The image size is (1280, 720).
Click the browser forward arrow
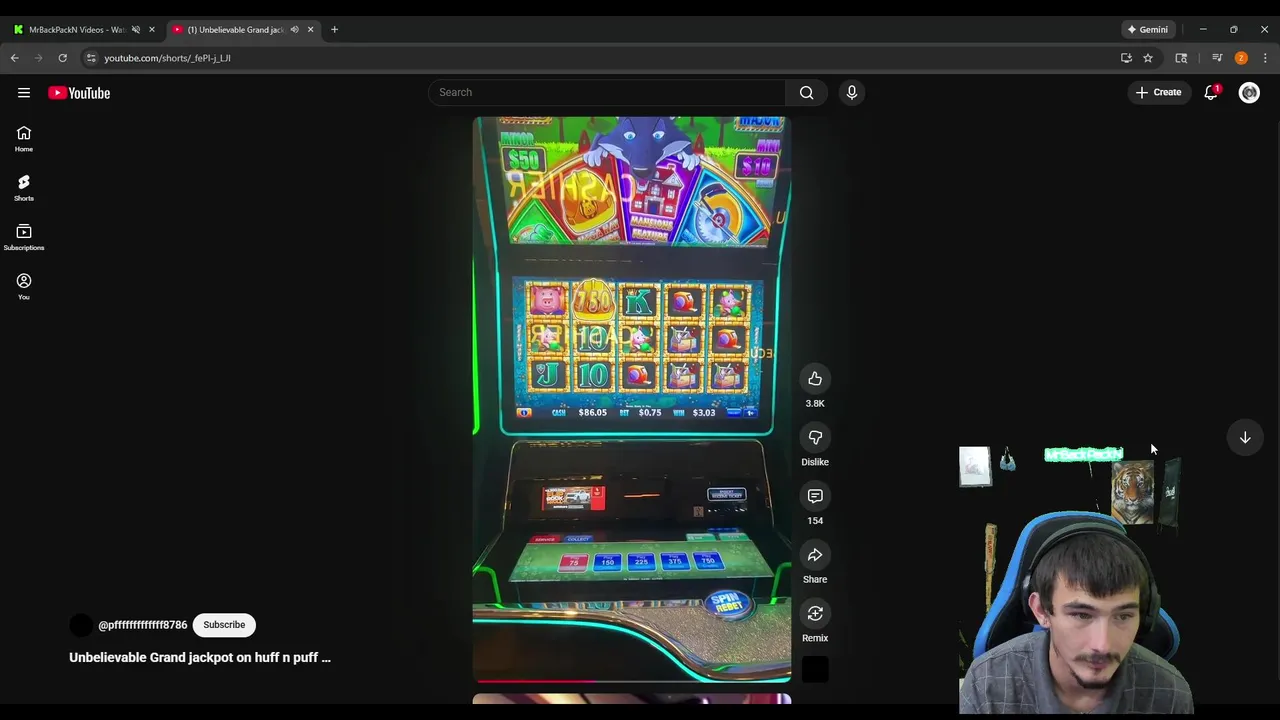38,58
